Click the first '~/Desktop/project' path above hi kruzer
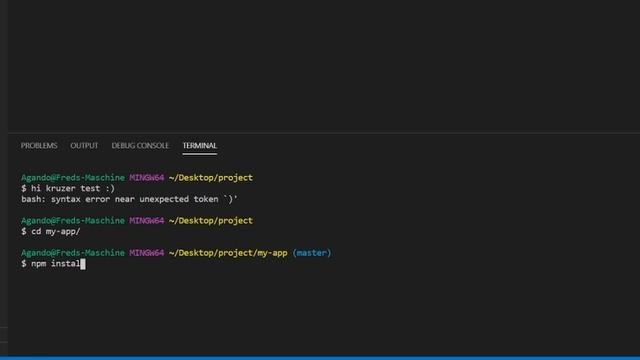 pyautogui.click(x=211, y=178)
